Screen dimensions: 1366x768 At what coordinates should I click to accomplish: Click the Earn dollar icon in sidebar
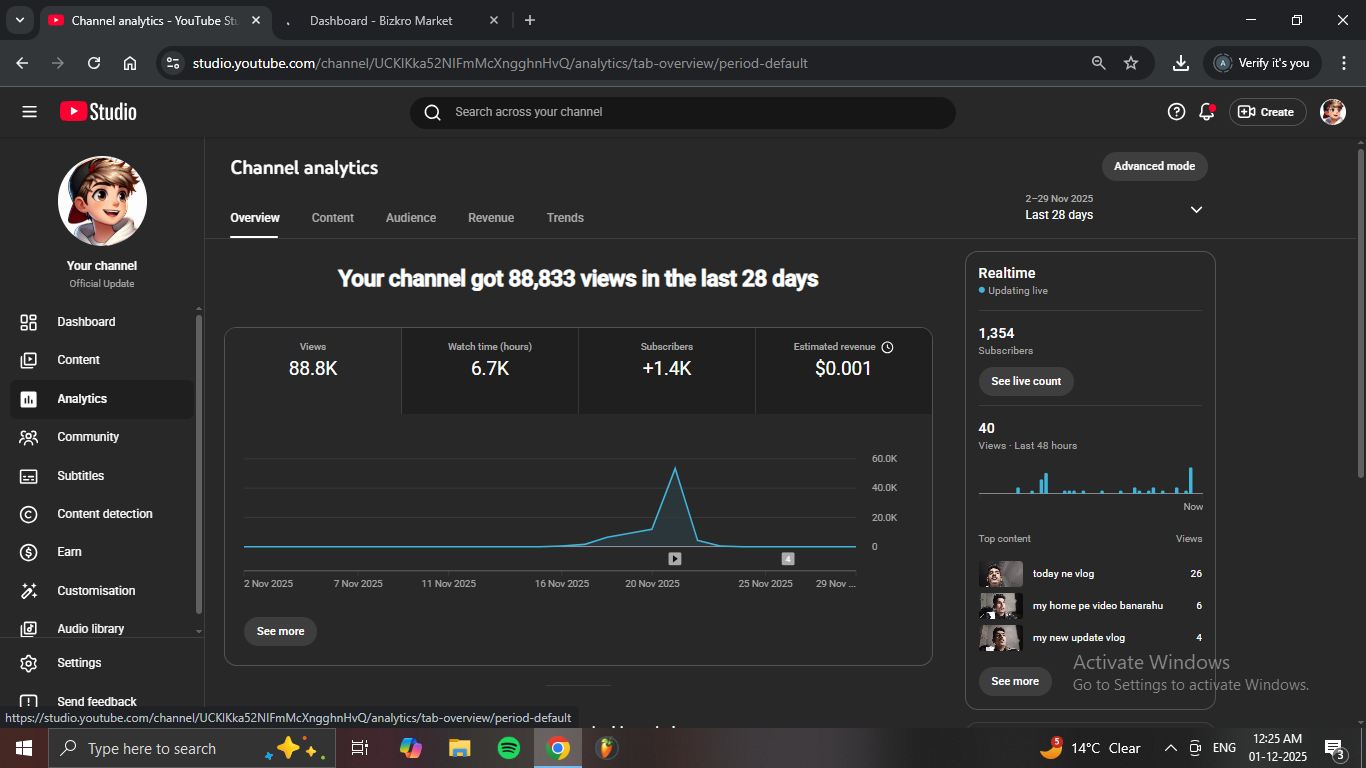point(29,552)
